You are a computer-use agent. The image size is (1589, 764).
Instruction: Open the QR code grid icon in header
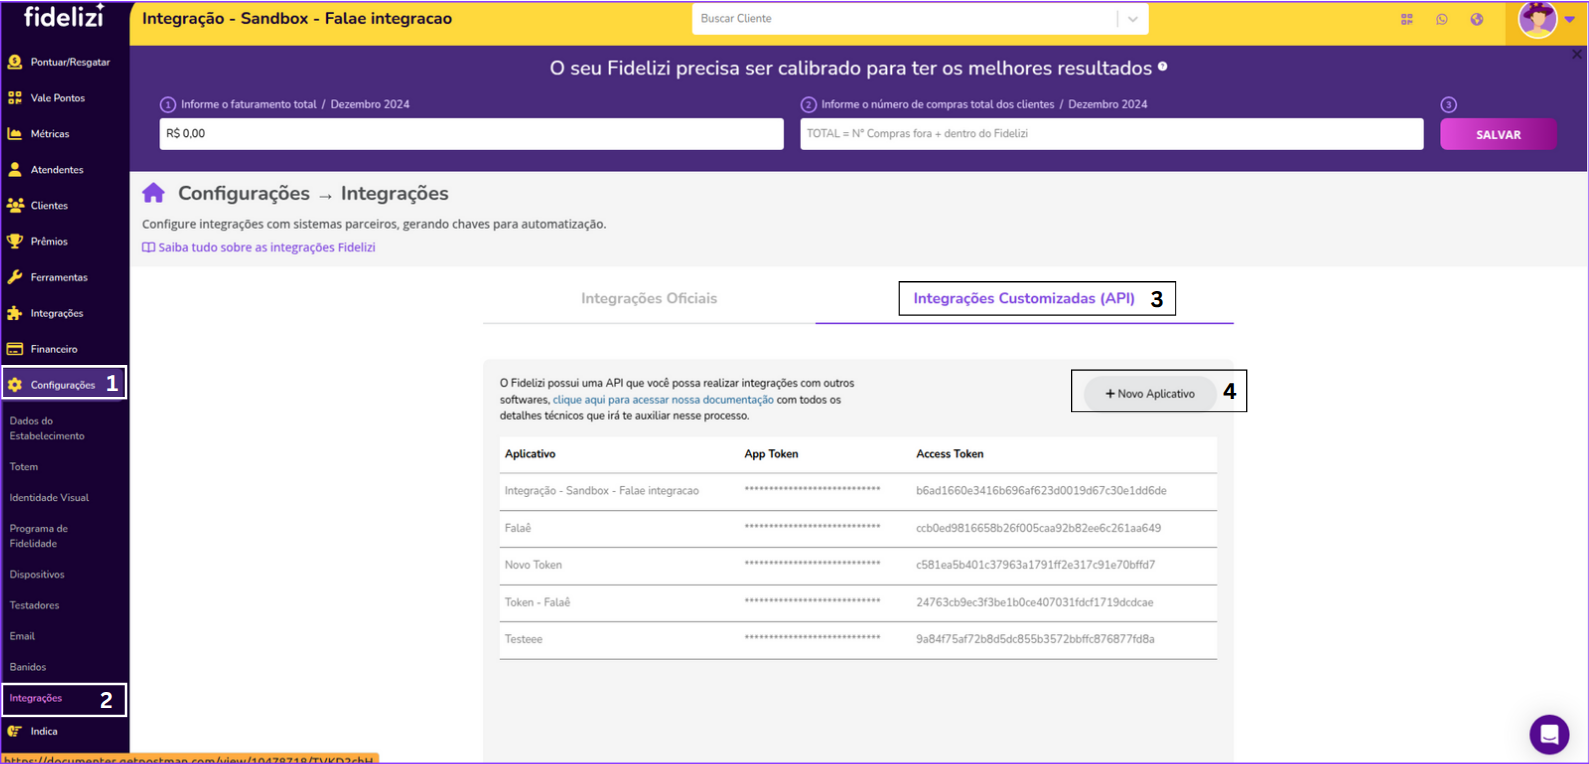pos(1406,19)
